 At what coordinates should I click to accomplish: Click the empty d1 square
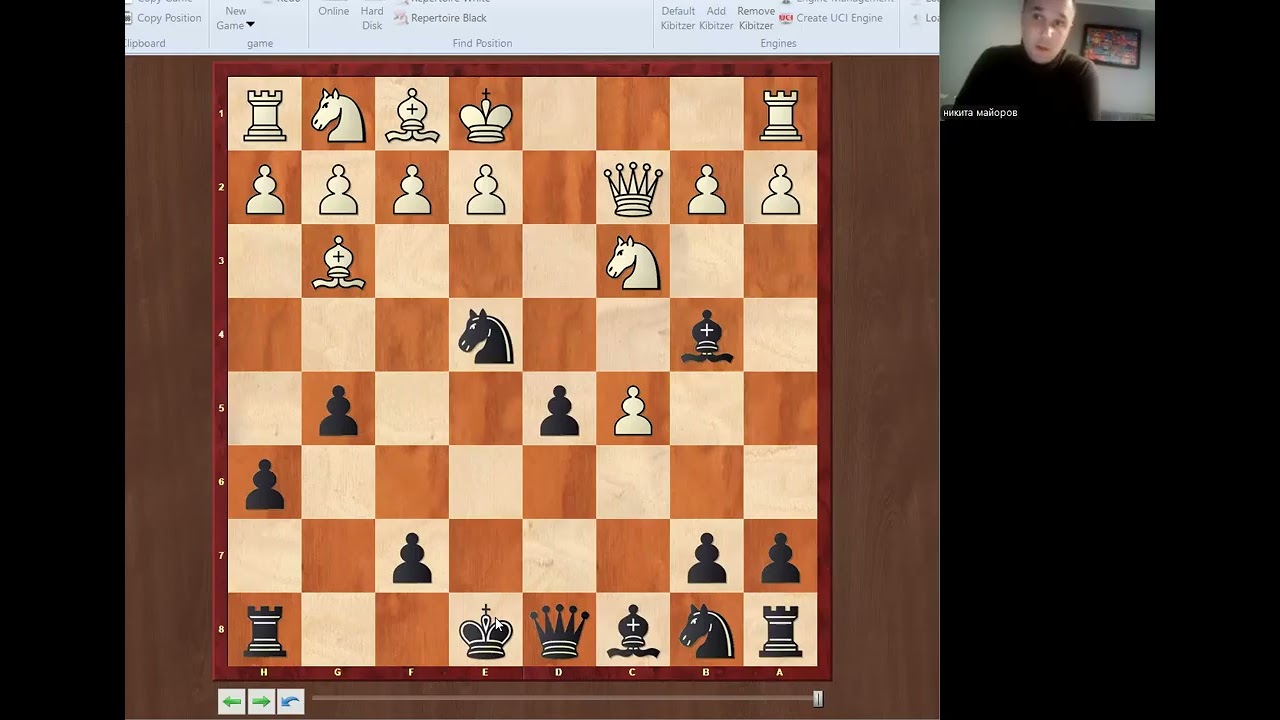pos(559,113)
